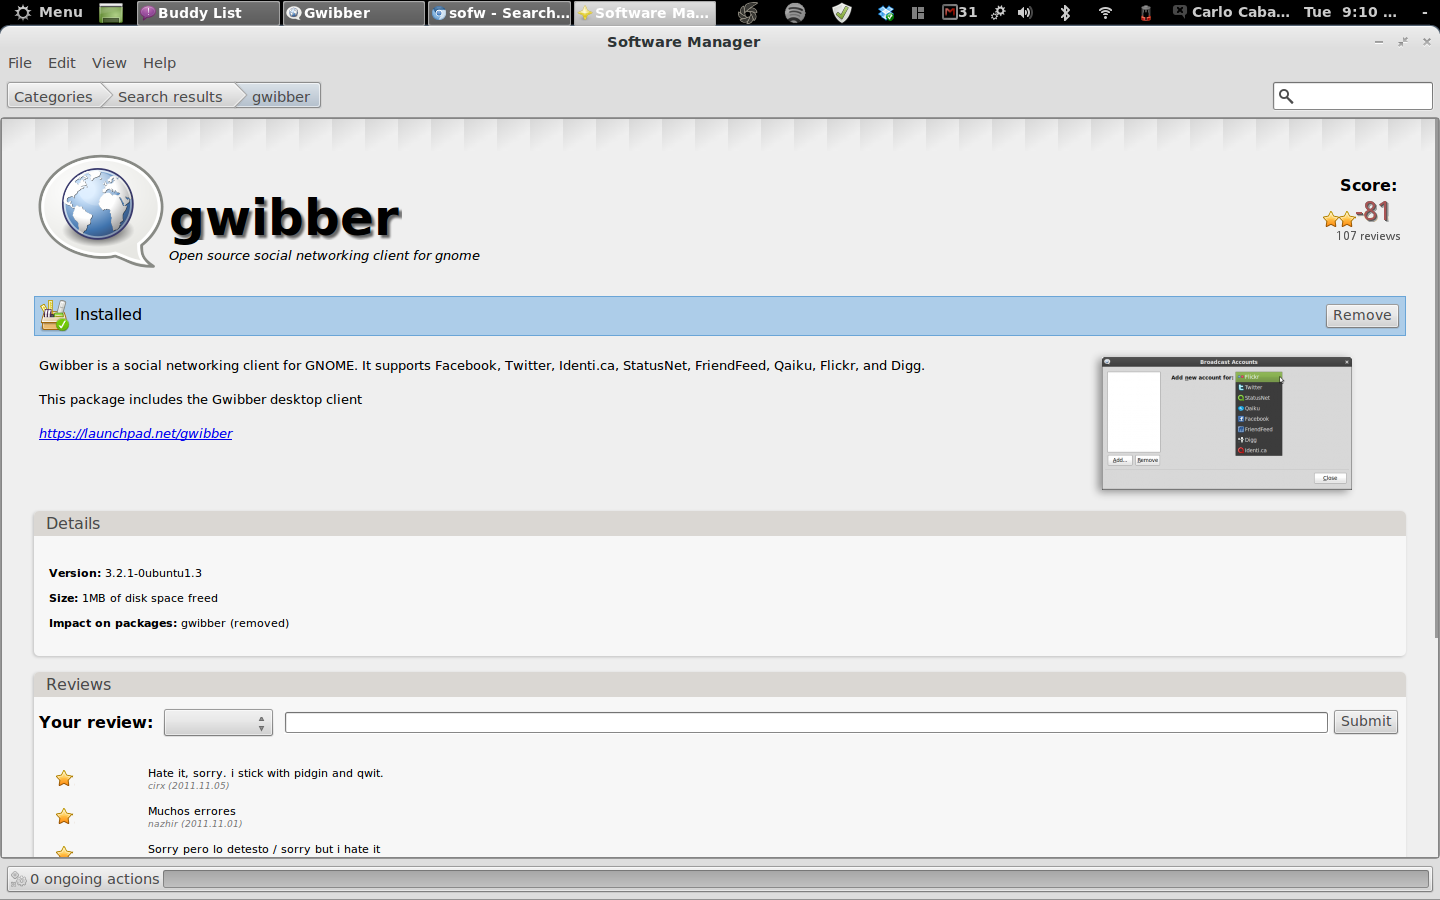Open the Edit menu
Viewport: 1440px width, 900px height.
click(x=62, y=63)
